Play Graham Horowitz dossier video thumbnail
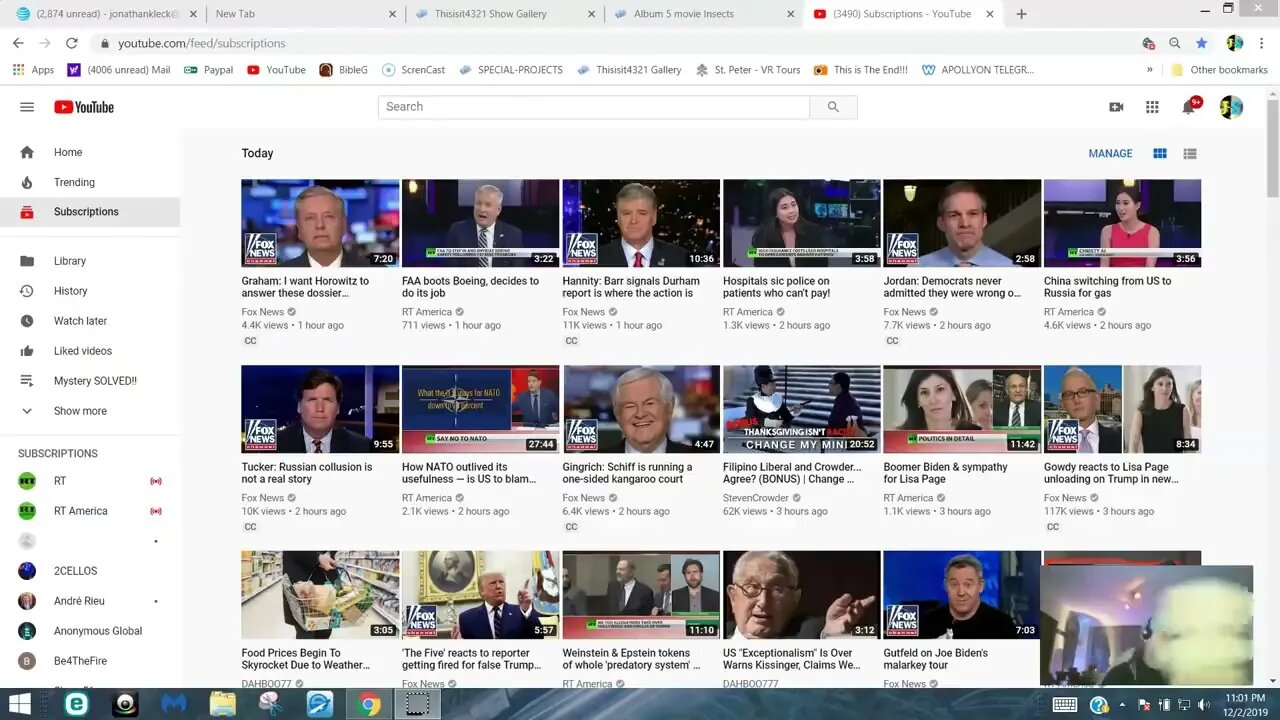 pos(320,223)
